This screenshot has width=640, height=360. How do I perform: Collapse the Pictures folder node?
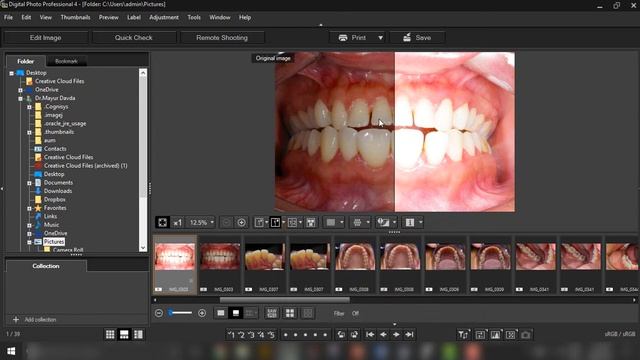pos(29,242)
